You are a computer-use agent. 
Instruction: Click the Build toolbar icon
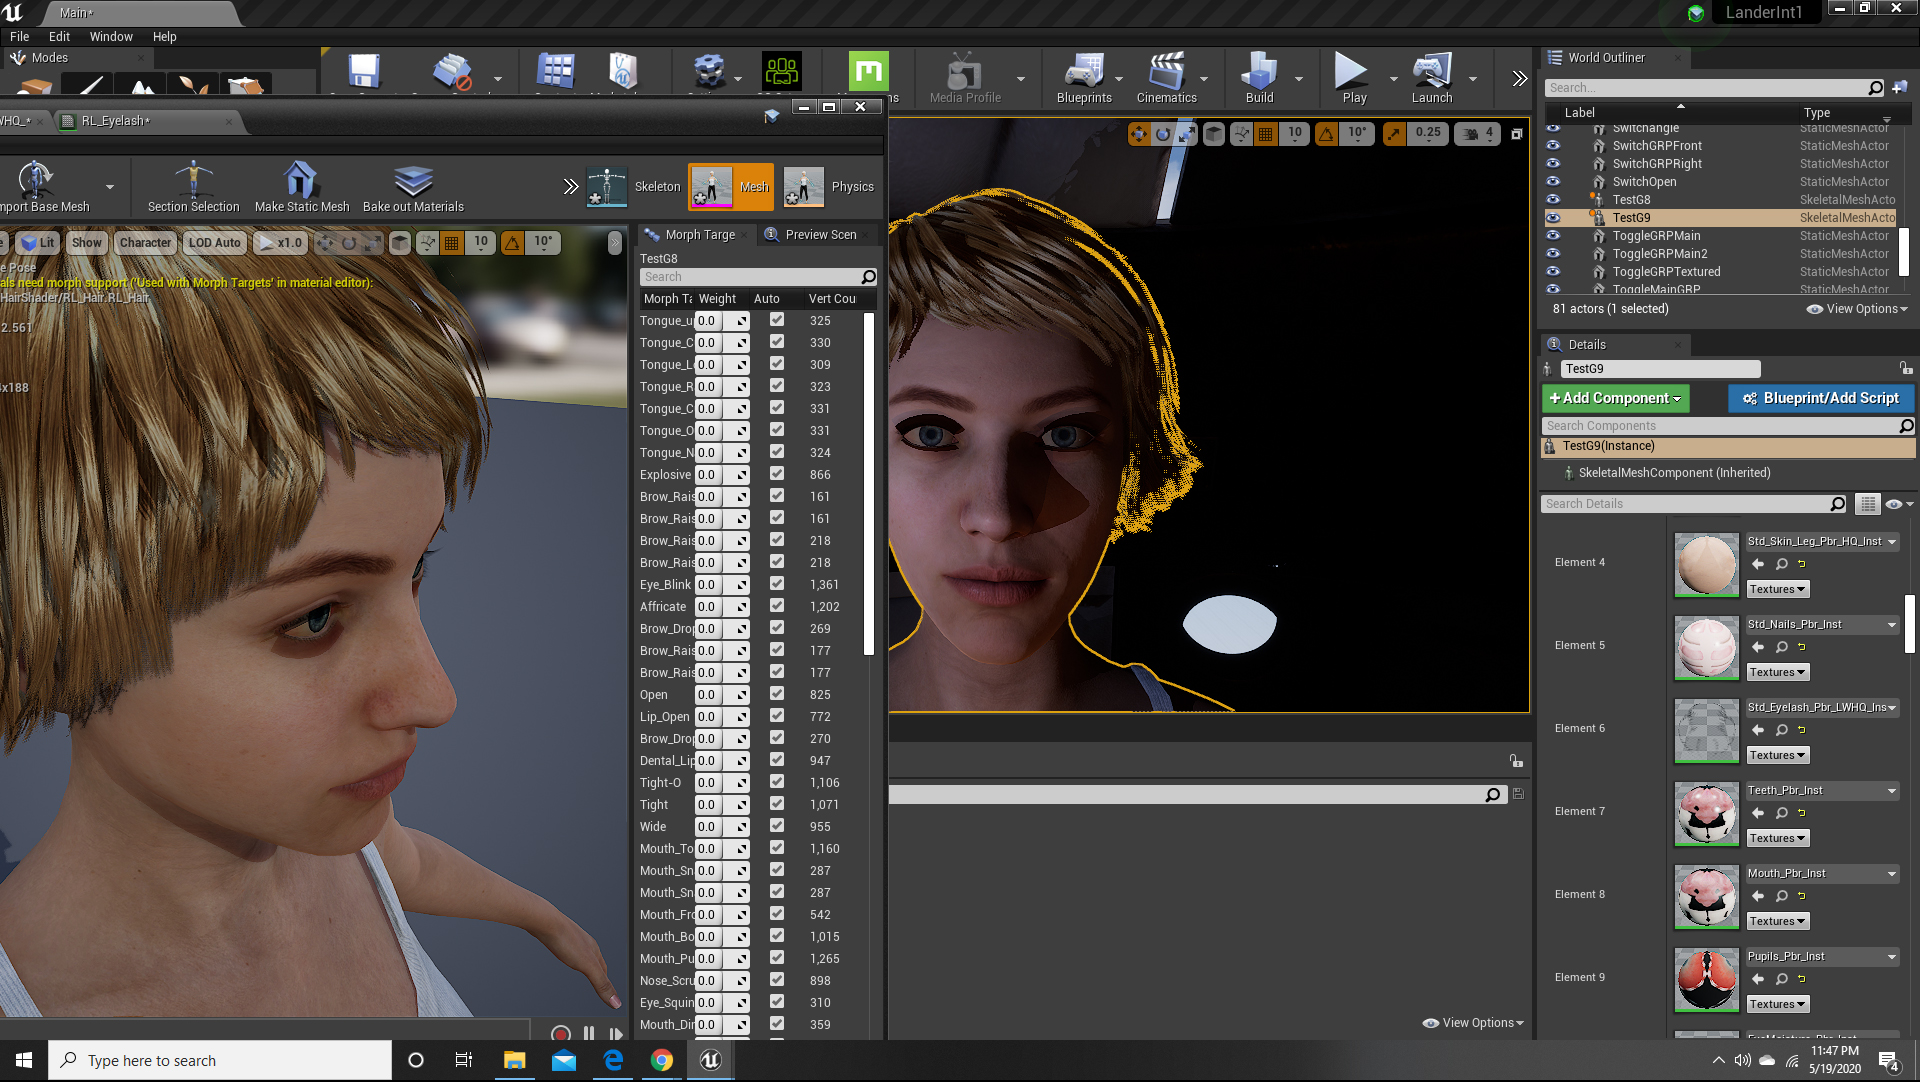[x=1259, y=78]
